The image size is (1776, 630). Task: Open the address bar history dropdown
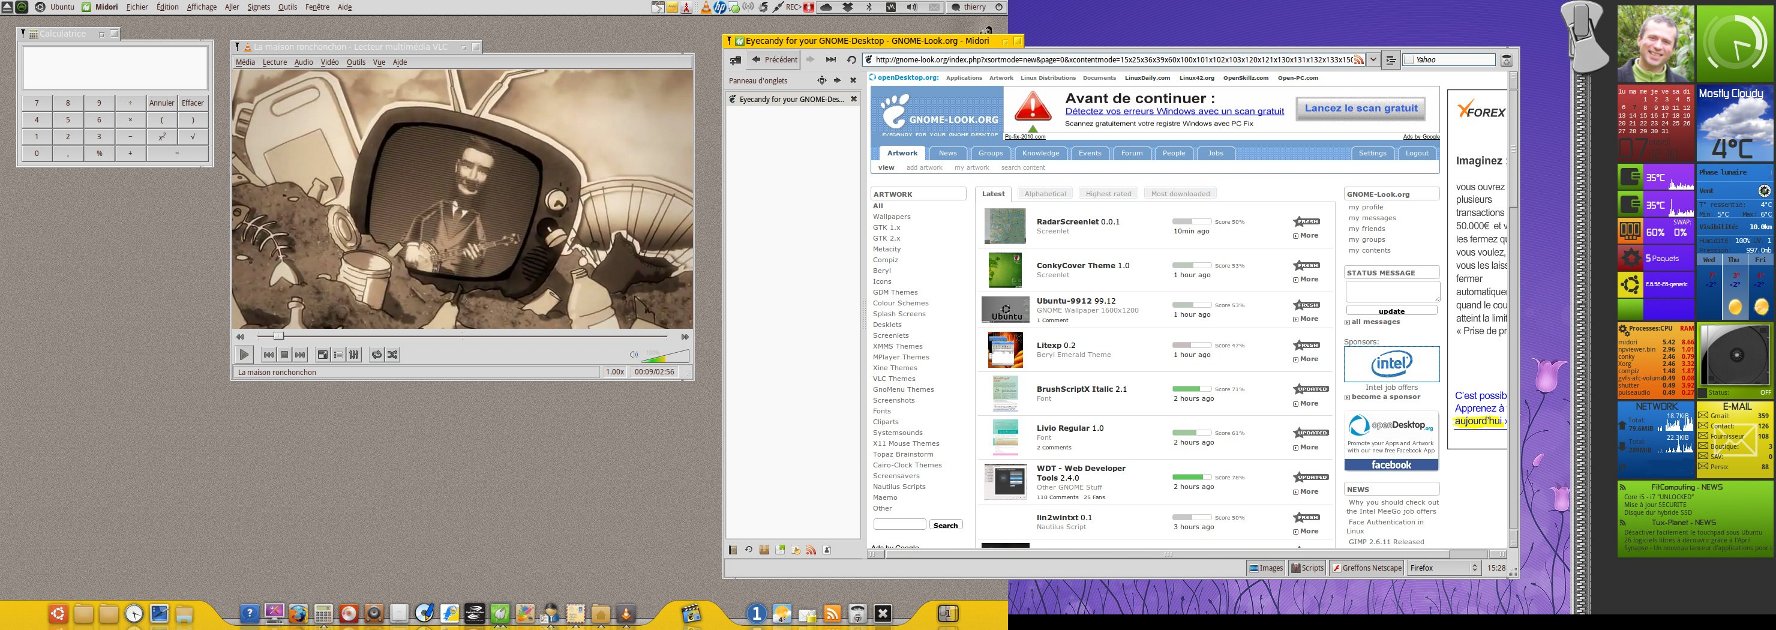click(1374, 60)
